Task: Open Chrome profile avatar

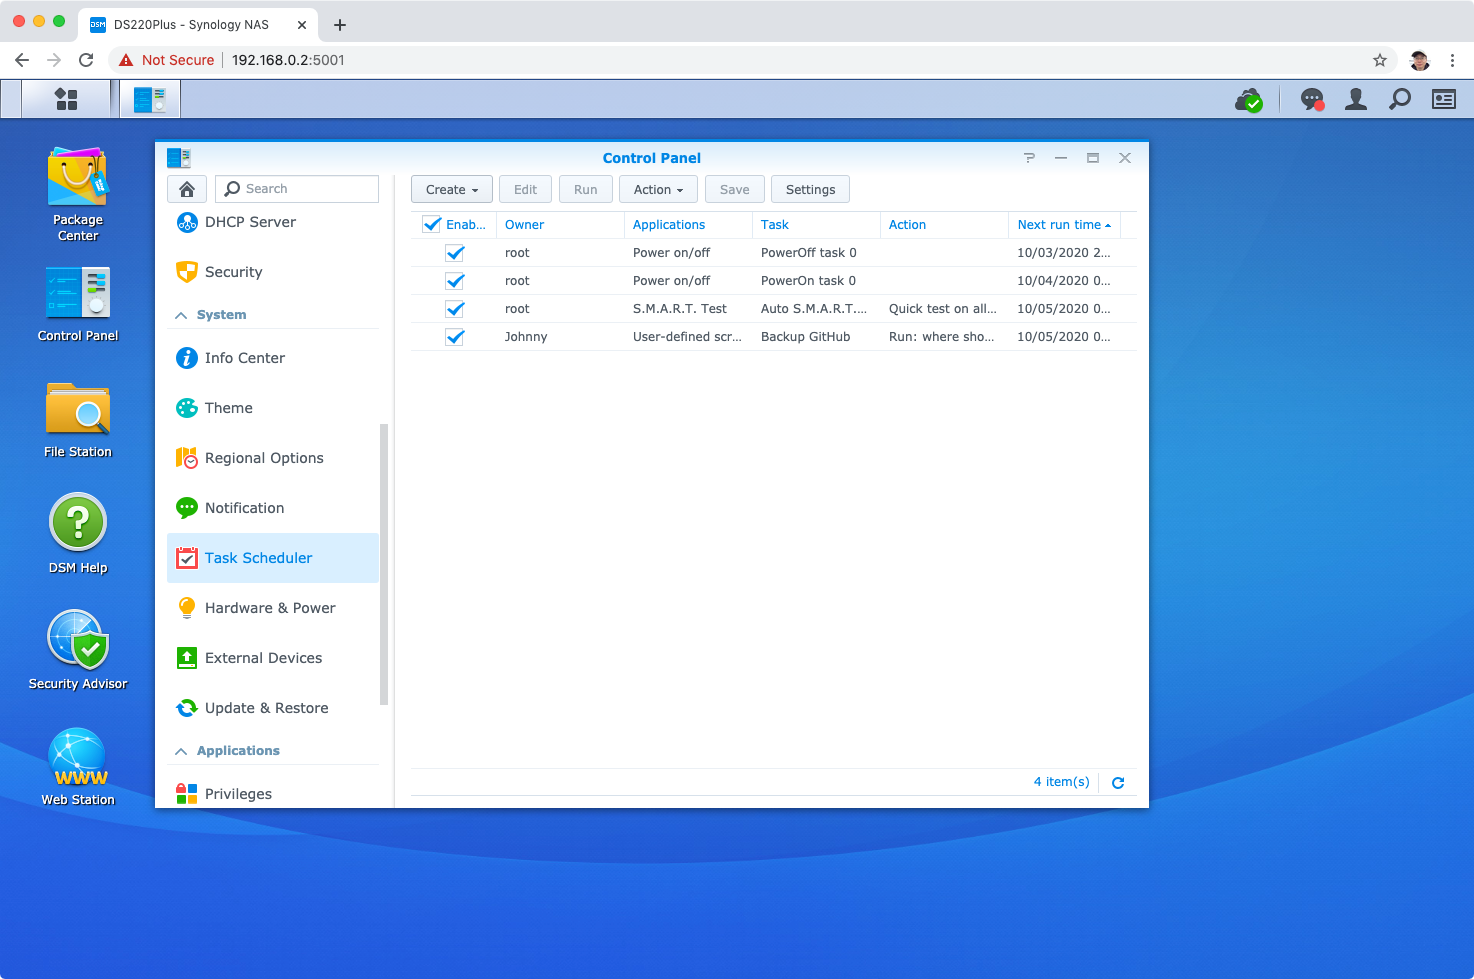Action: pos(1420,60)
